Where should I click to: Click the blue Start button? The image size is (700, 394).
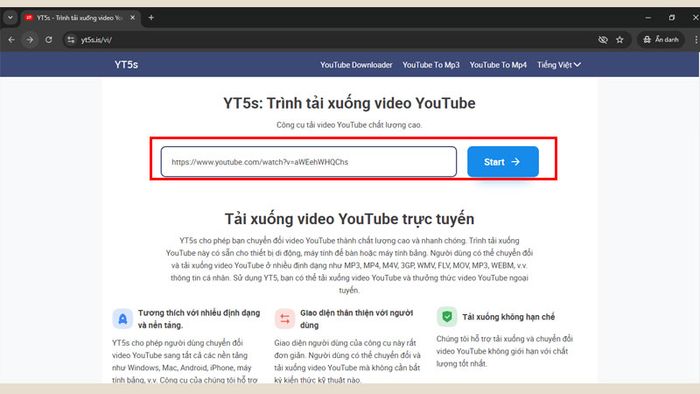click(503, 162)
